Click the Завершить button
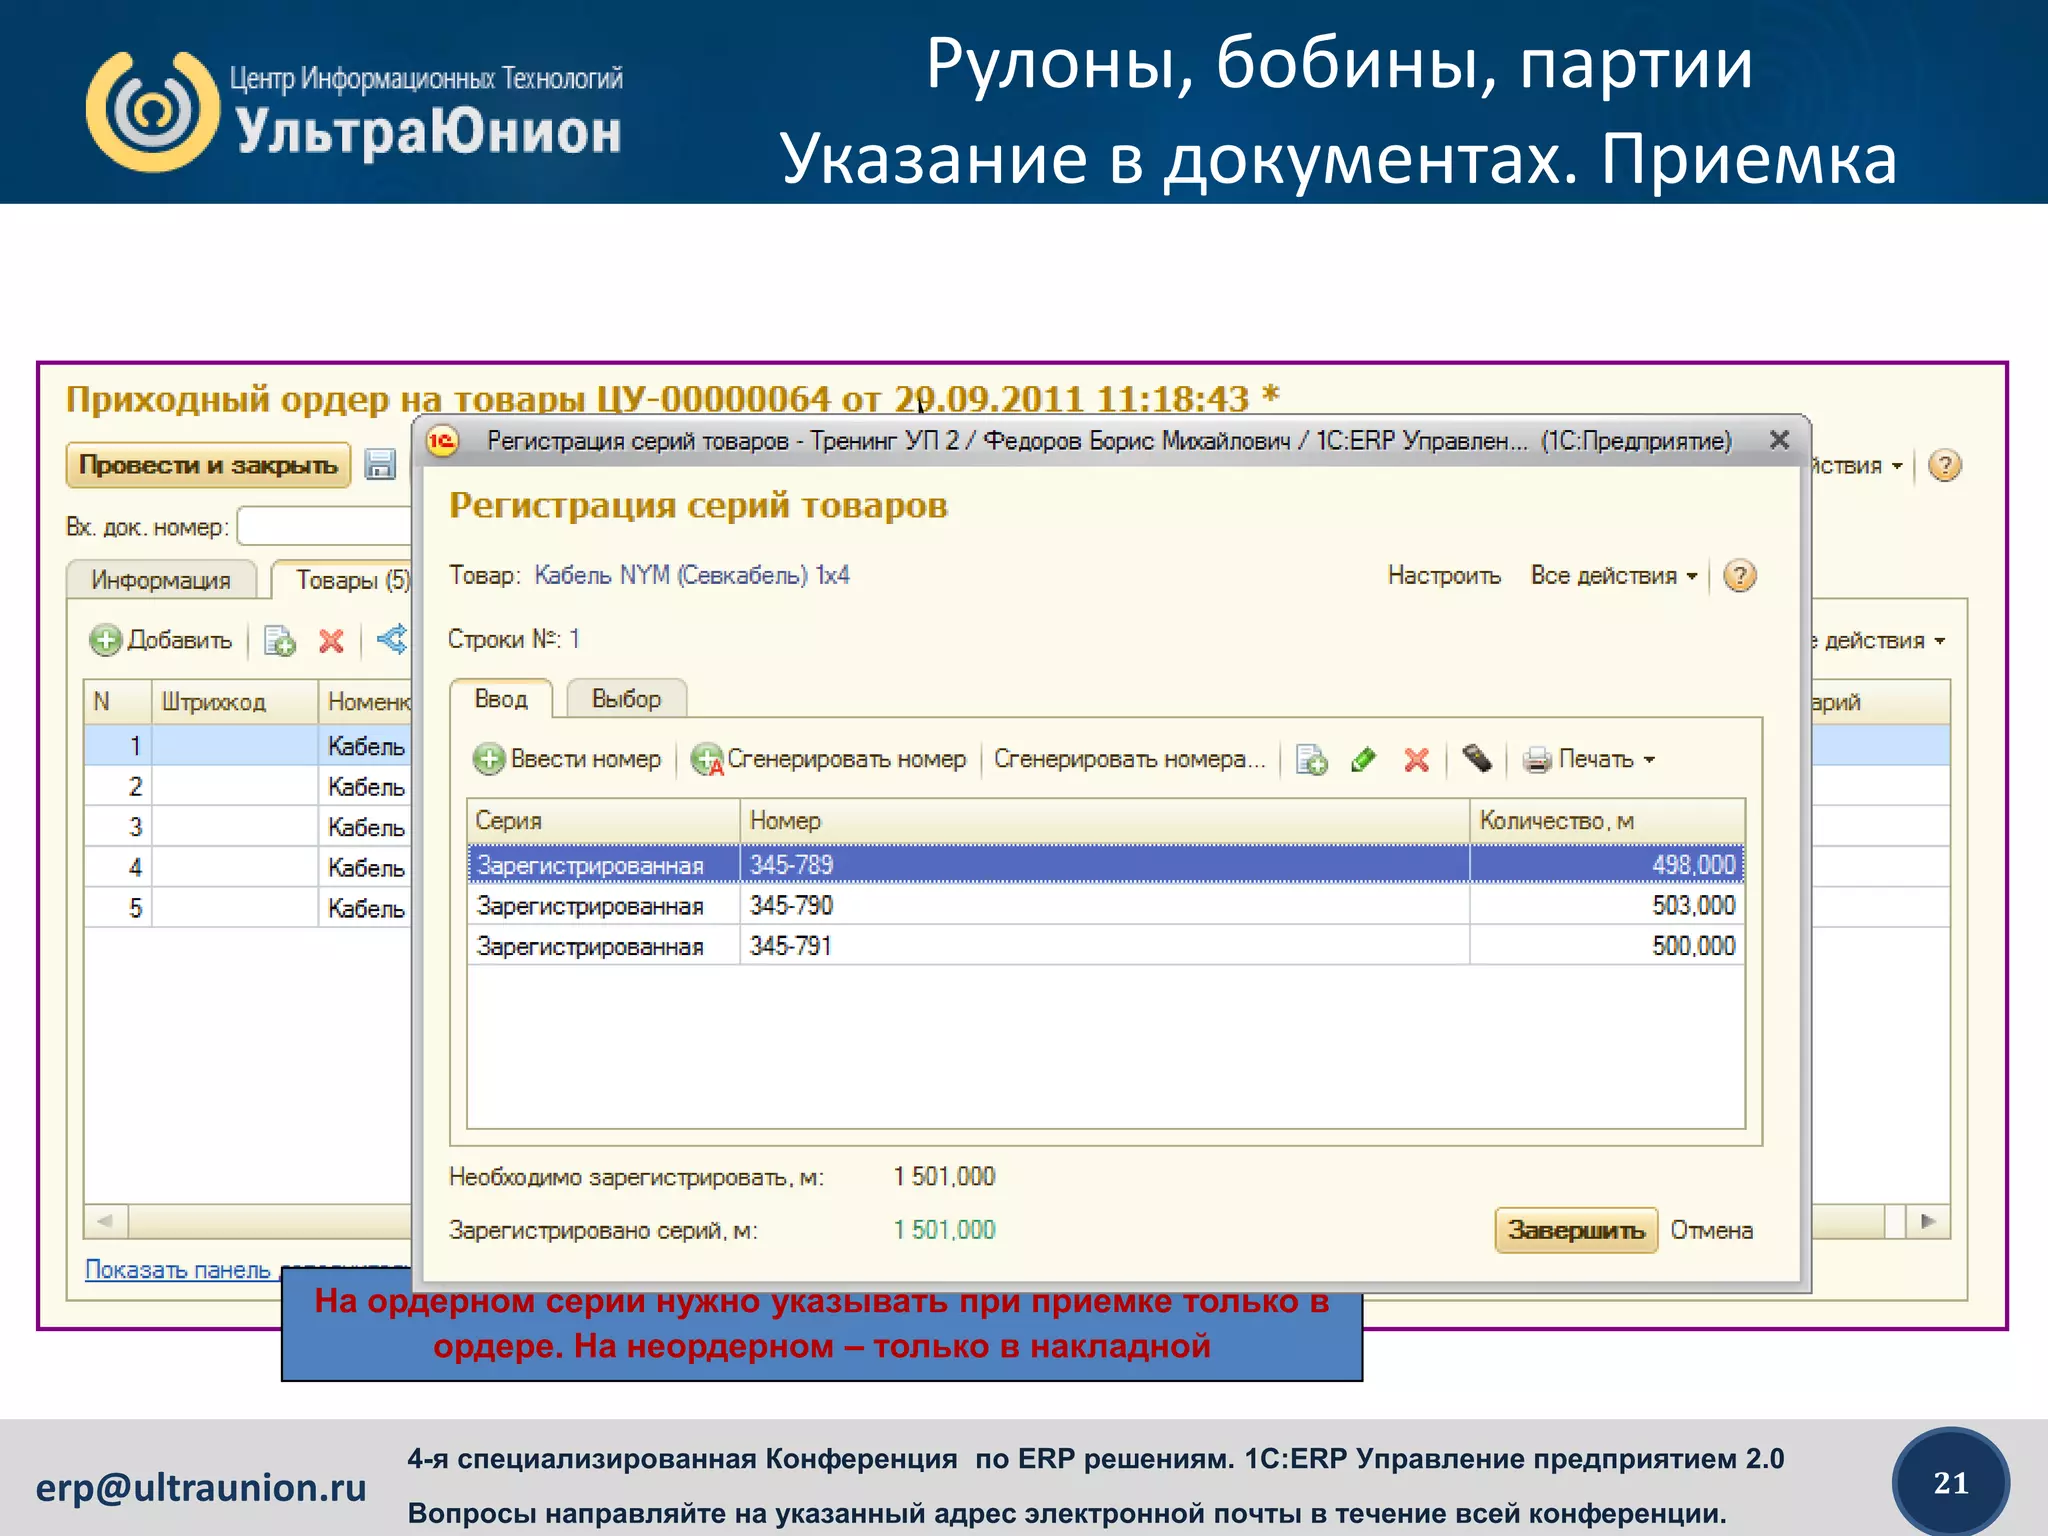The height and width of the screenshot is (1536, 2048). tap(1576, 1230)
